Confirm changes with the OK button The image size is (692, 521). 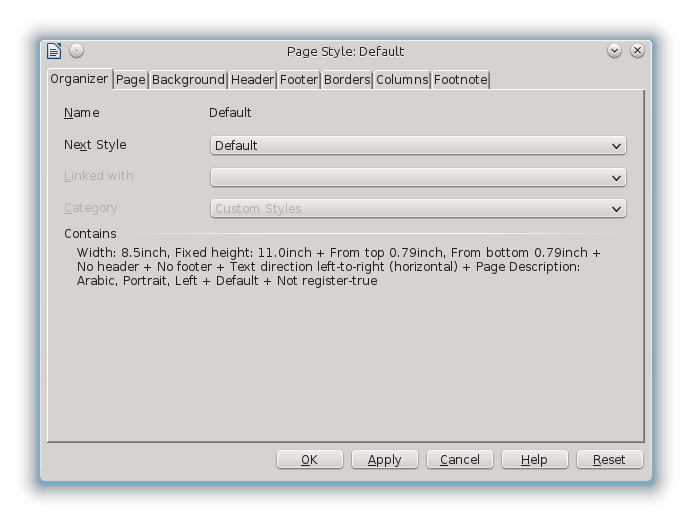(x=310, y=460)
